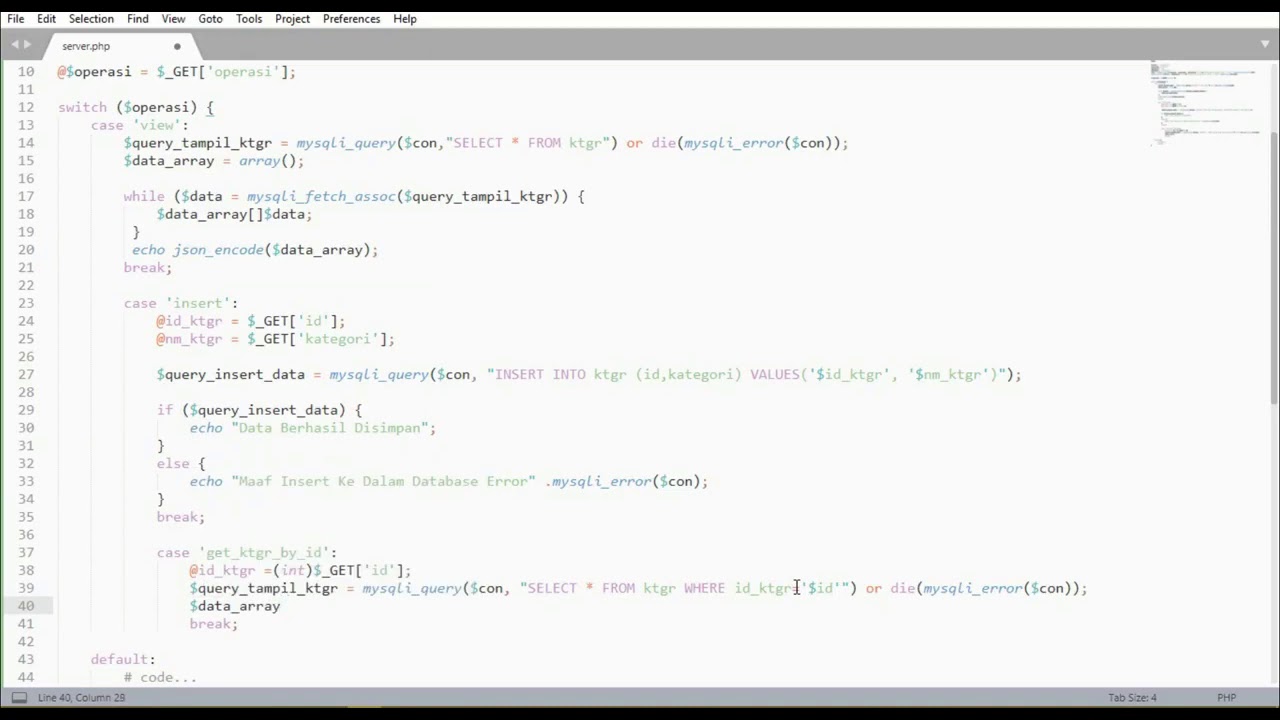Place cursor on 'switch' keyword
This screenshot has height=720, width=1280.
tap(82, 107)
